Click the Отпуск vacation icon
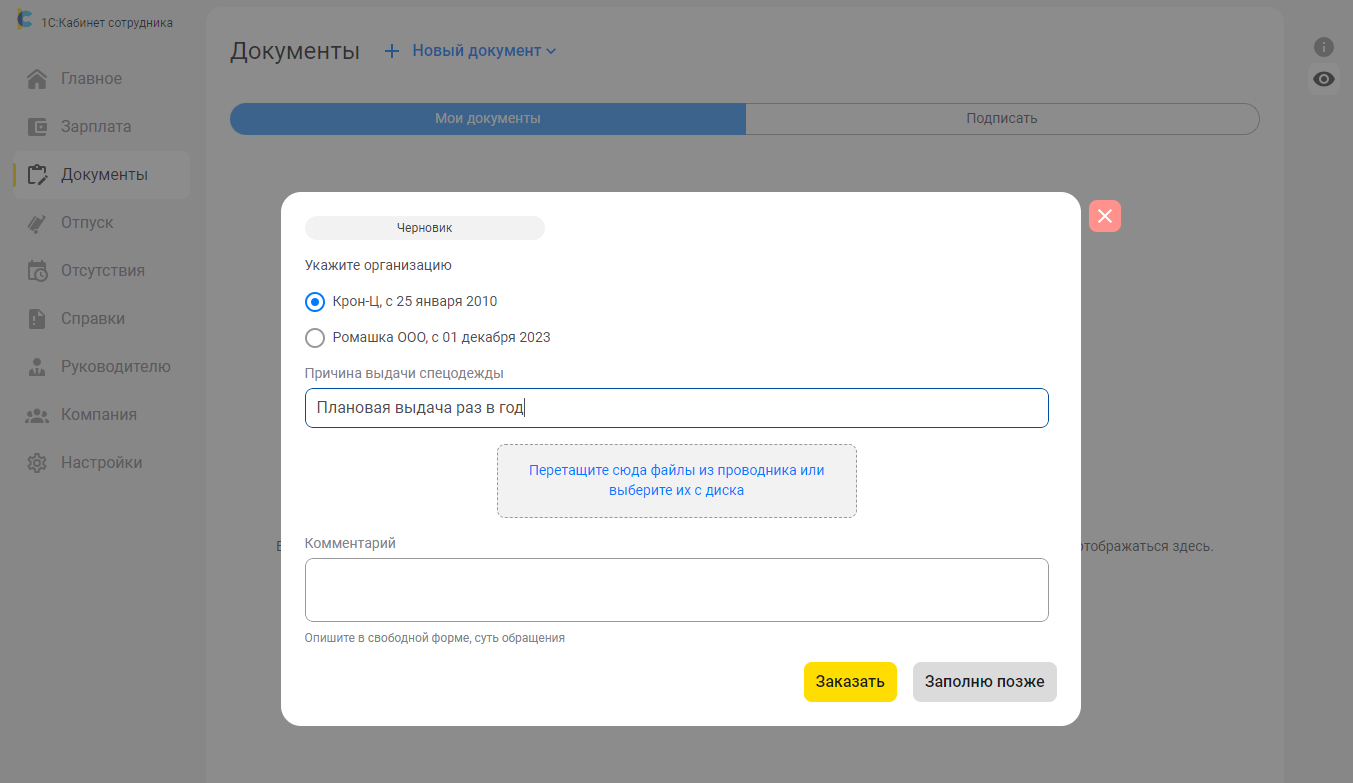 [37, 223]
